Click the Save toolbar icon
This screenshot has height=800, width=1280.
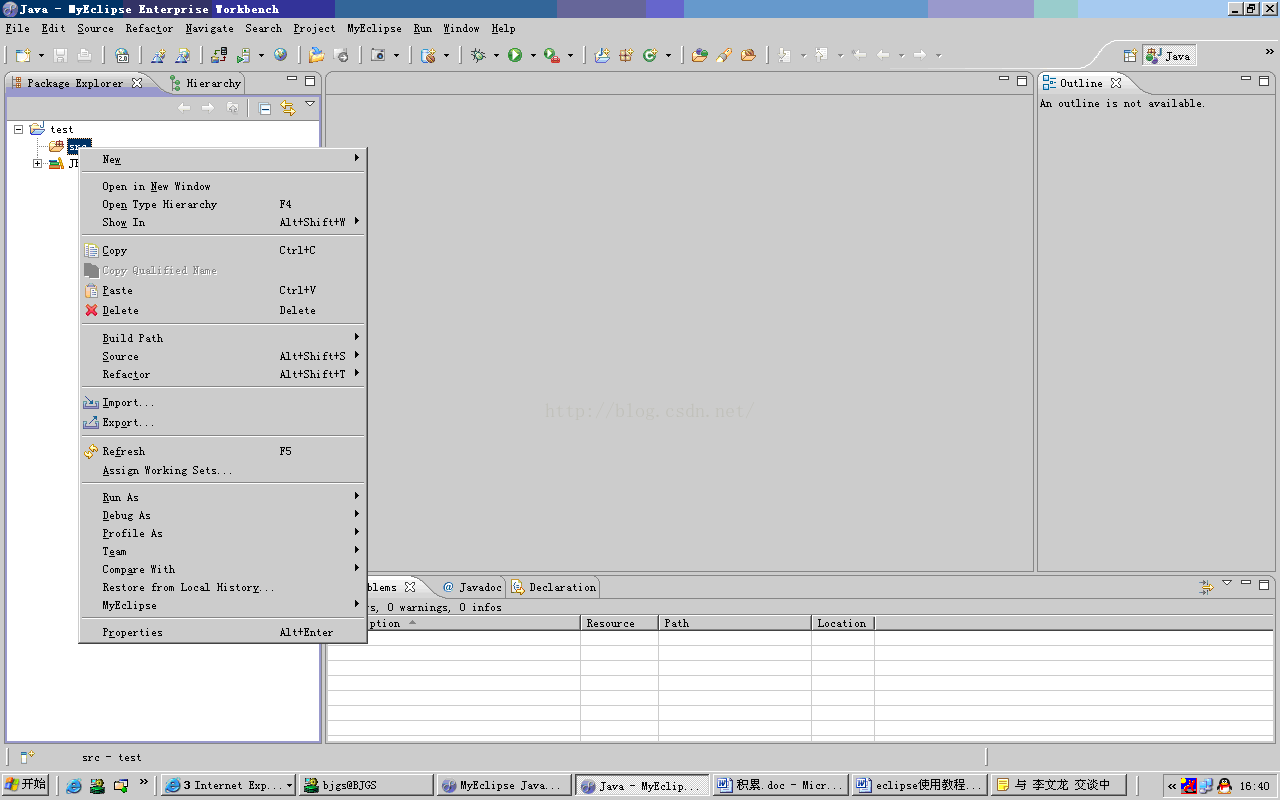pyautogui.click(x=61, y=55)
